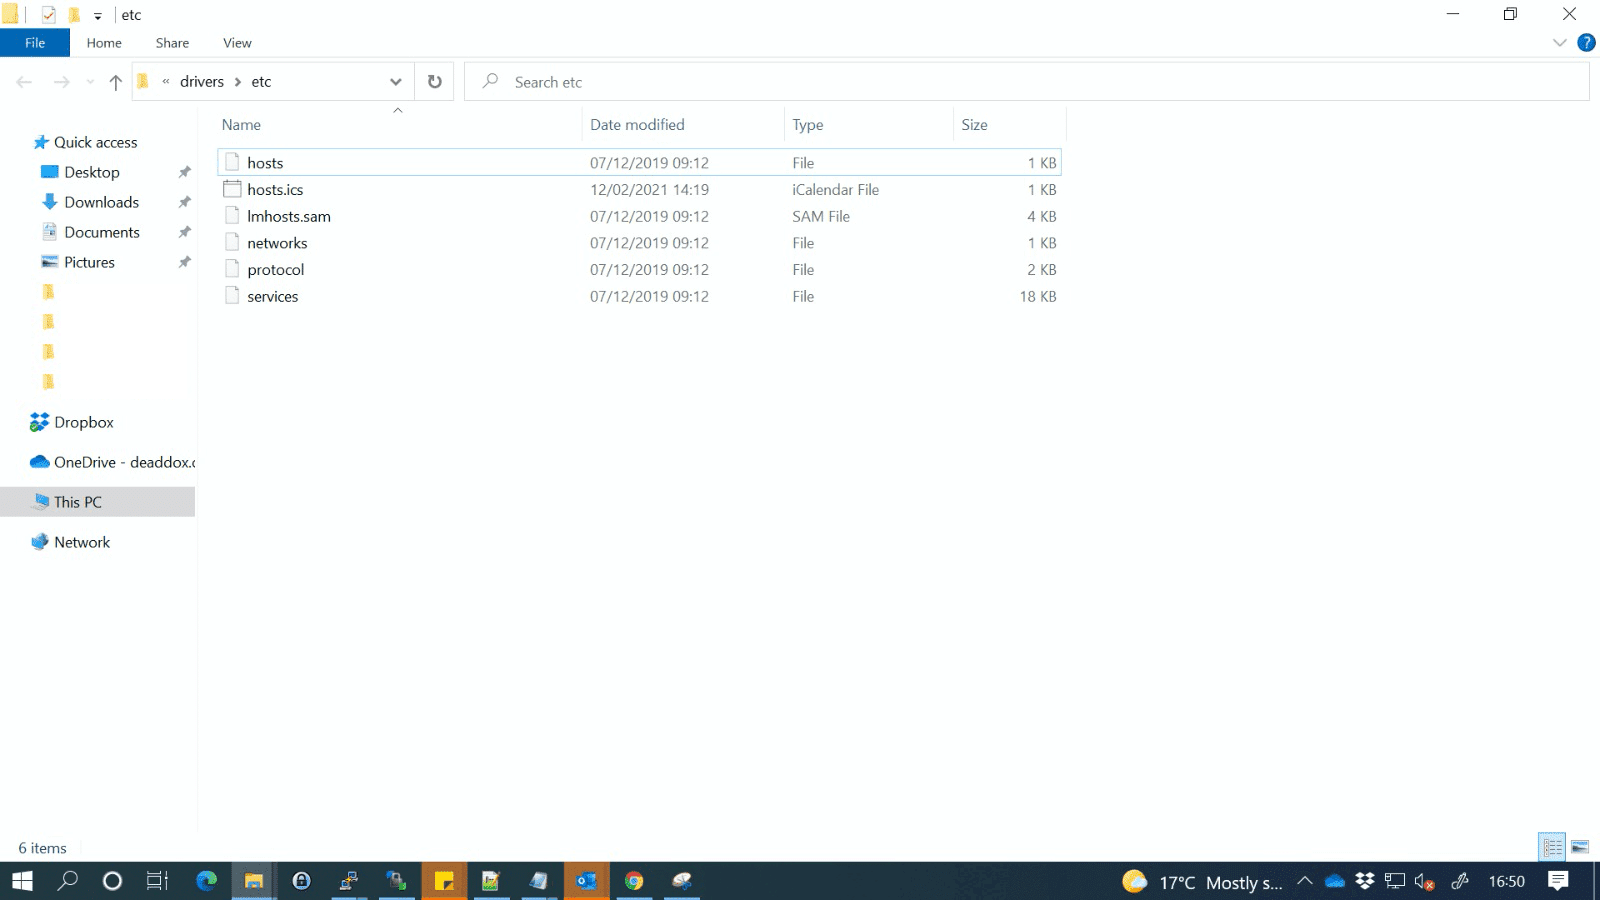Unmute the volume in the system tray
This screenshot has width=1600, height=900.
coord(1424,882)
